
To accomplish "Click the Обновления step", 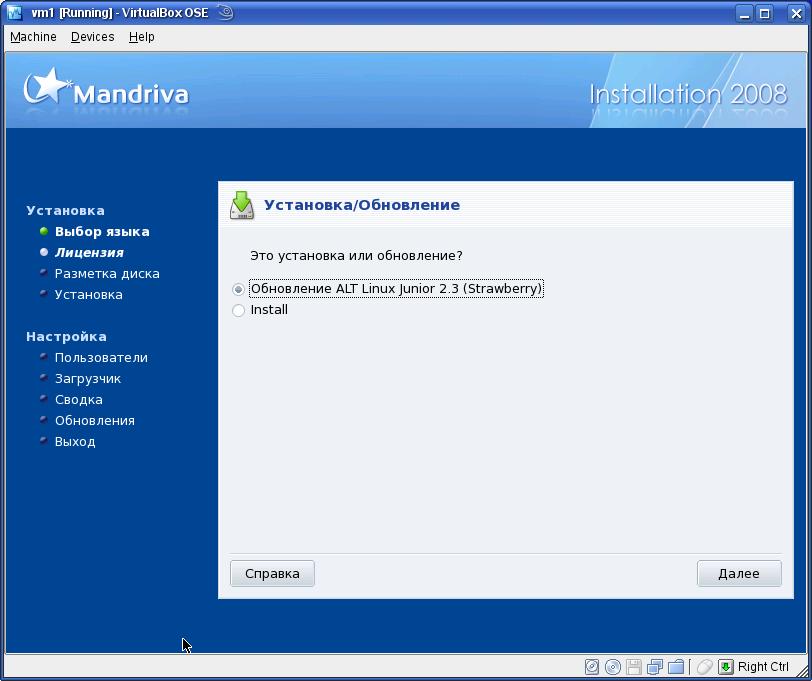I will pyautogui.click(x=95, y=421).
